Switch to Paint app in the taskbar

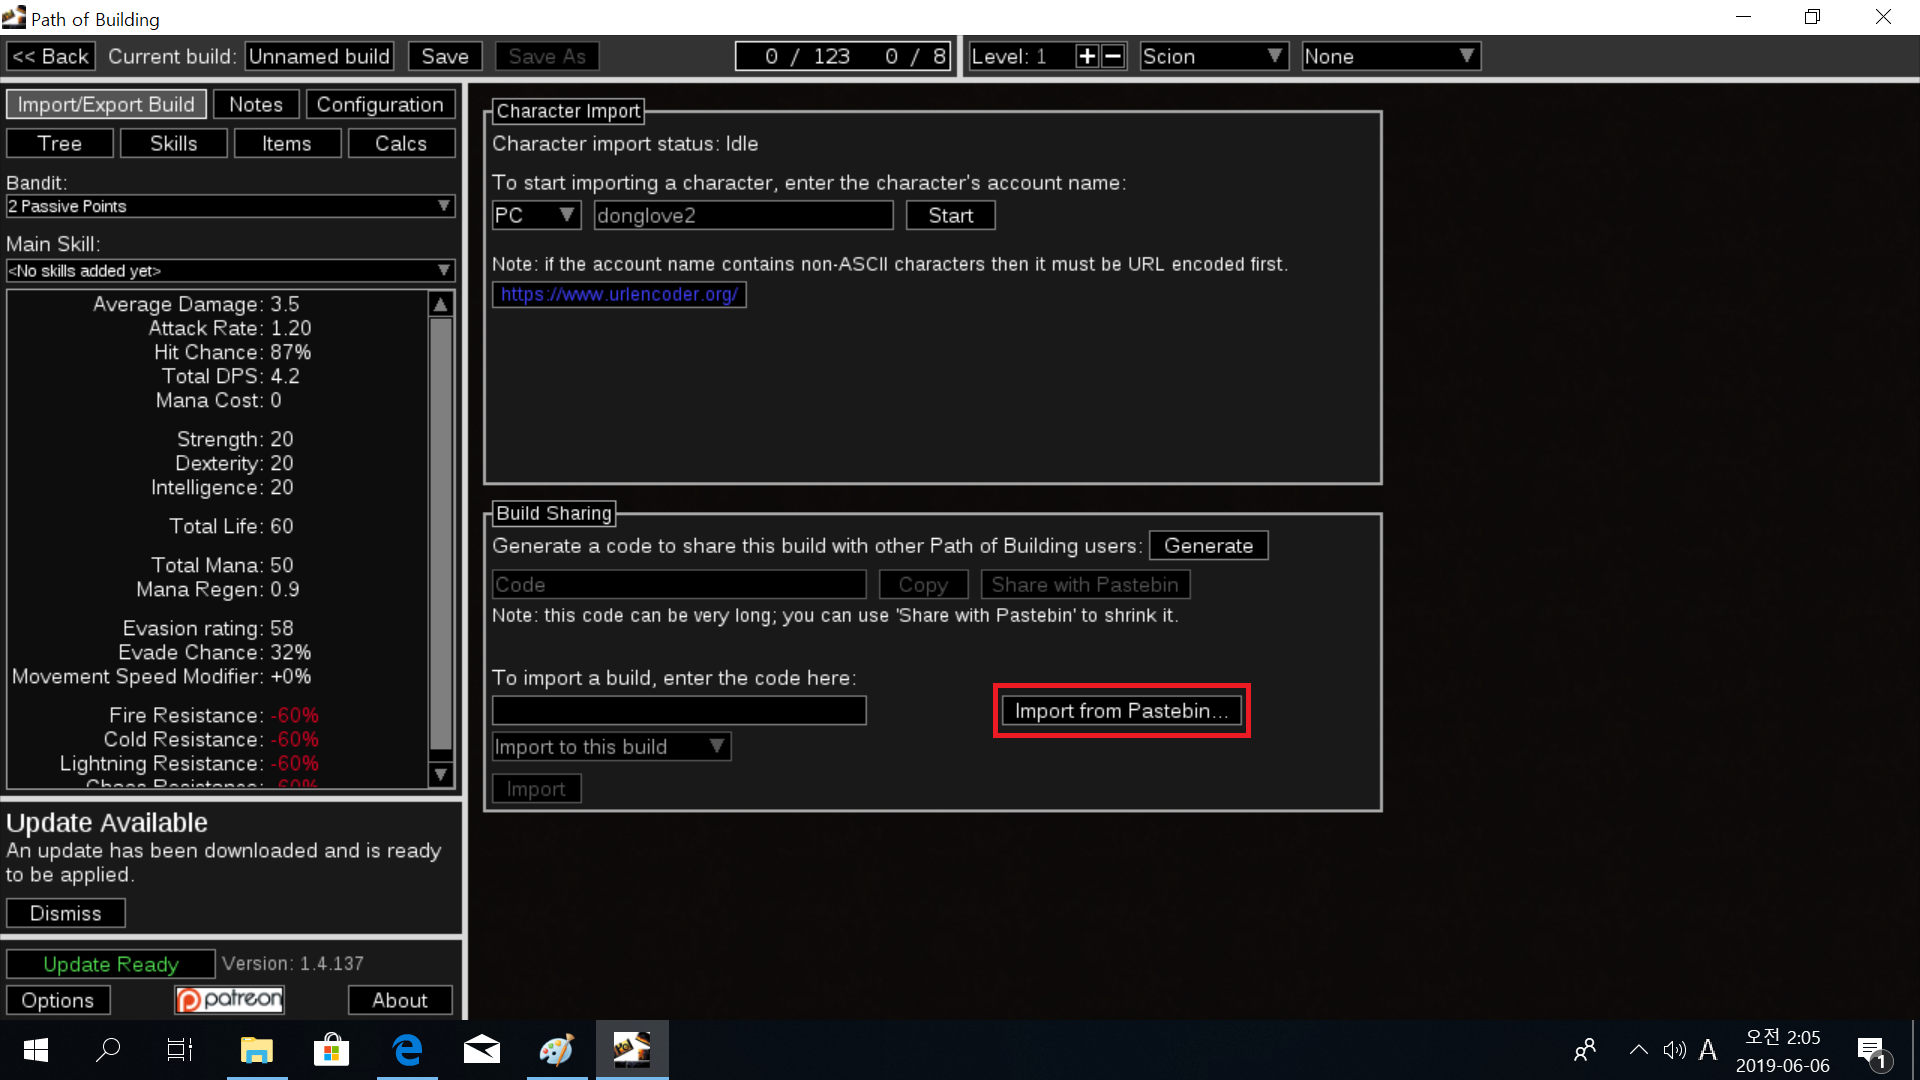pos(557,1050)
